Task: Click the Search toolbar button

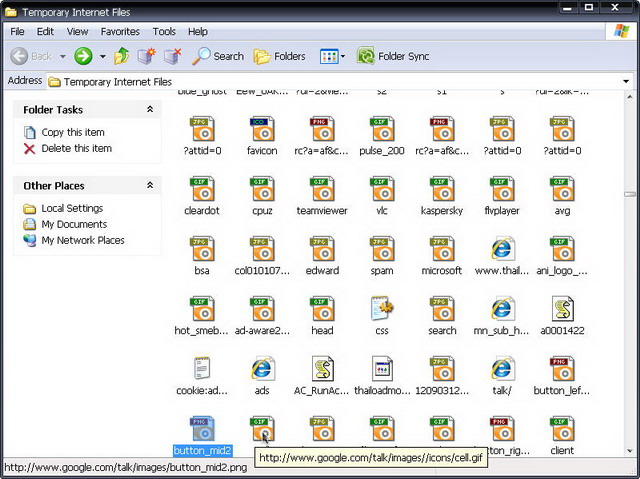Action: pos(218,56)
